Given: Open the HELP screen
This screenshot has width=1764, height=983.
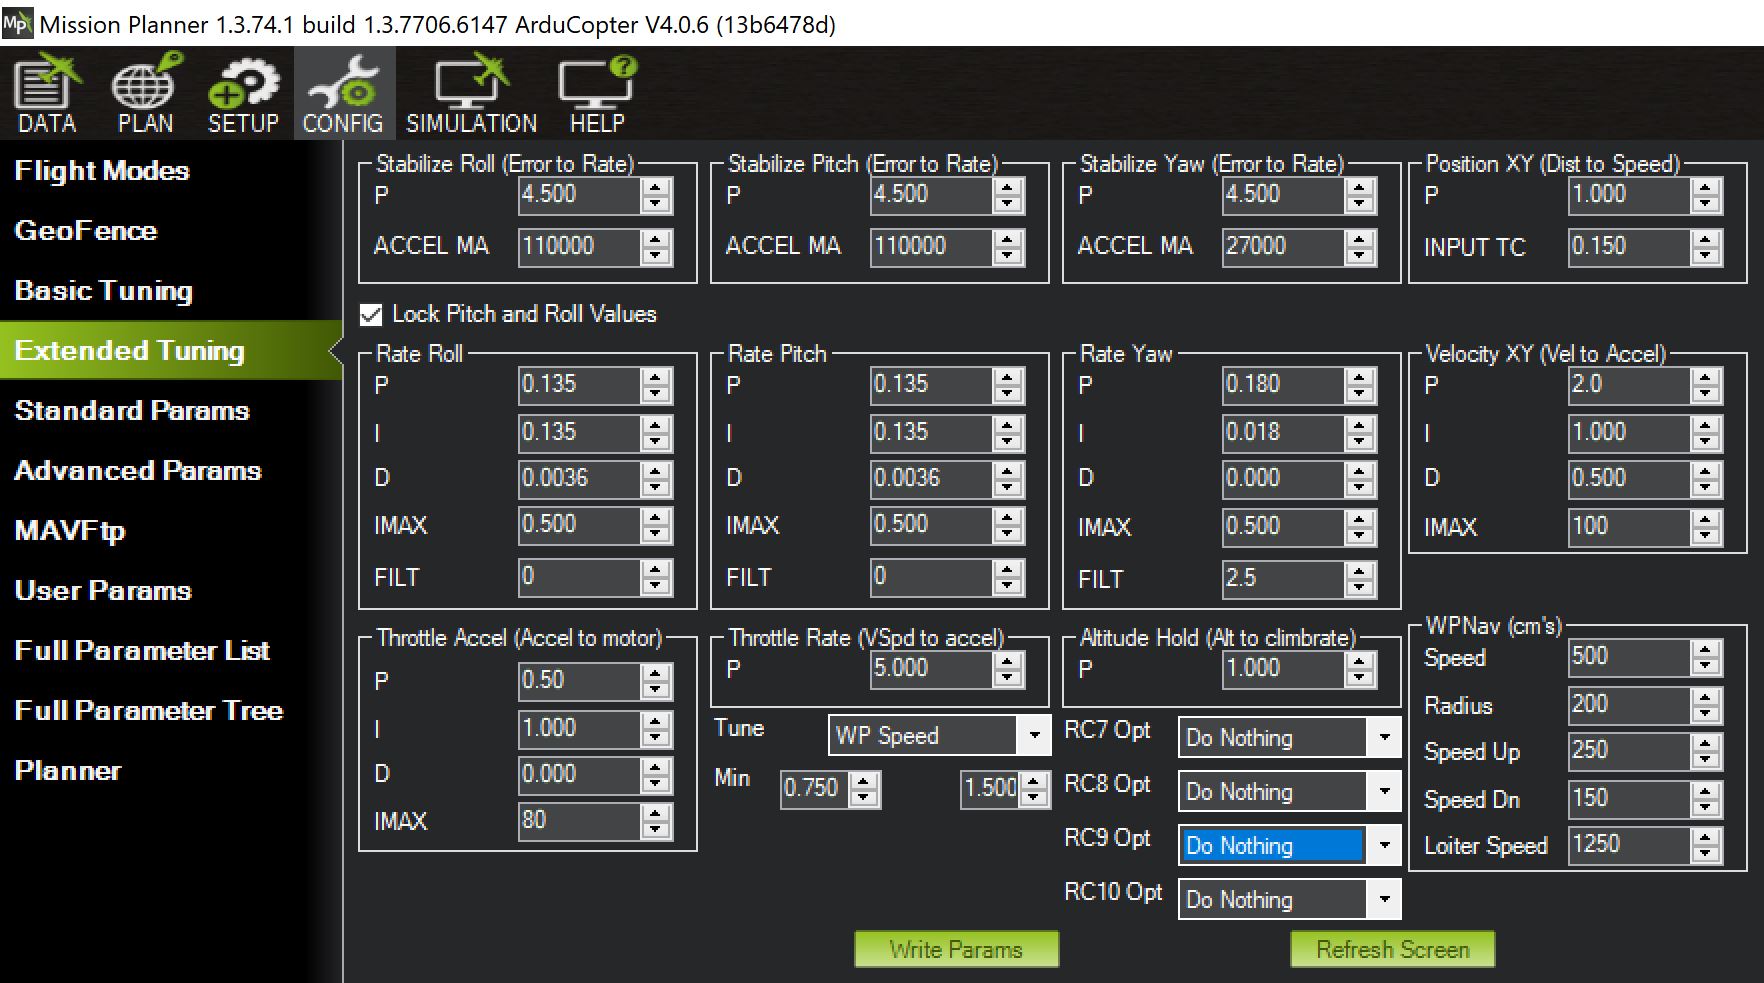Looking at the screenshot, I should pyautogui.click(x=597, y=94).
